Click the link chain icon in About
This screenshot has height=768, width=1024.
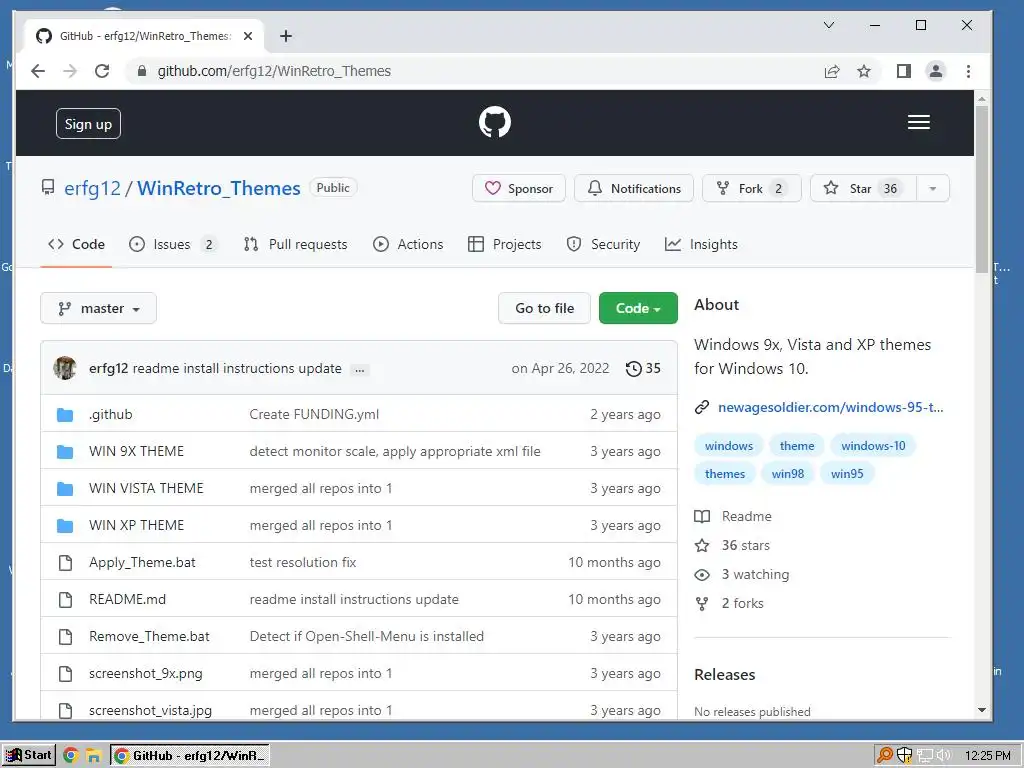tap(702, 408)
